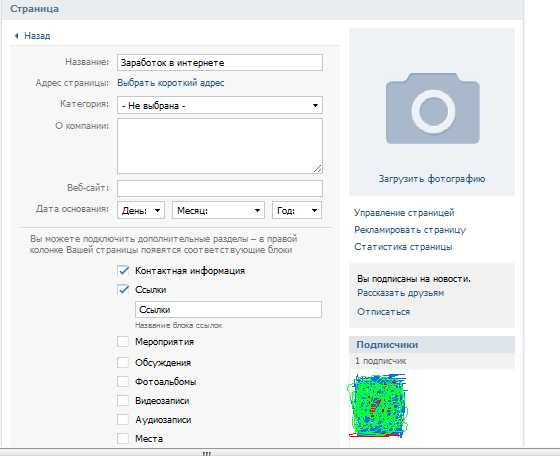Click the textarea resize grip in О компании
560x456 pixels.
pos(317,168)
